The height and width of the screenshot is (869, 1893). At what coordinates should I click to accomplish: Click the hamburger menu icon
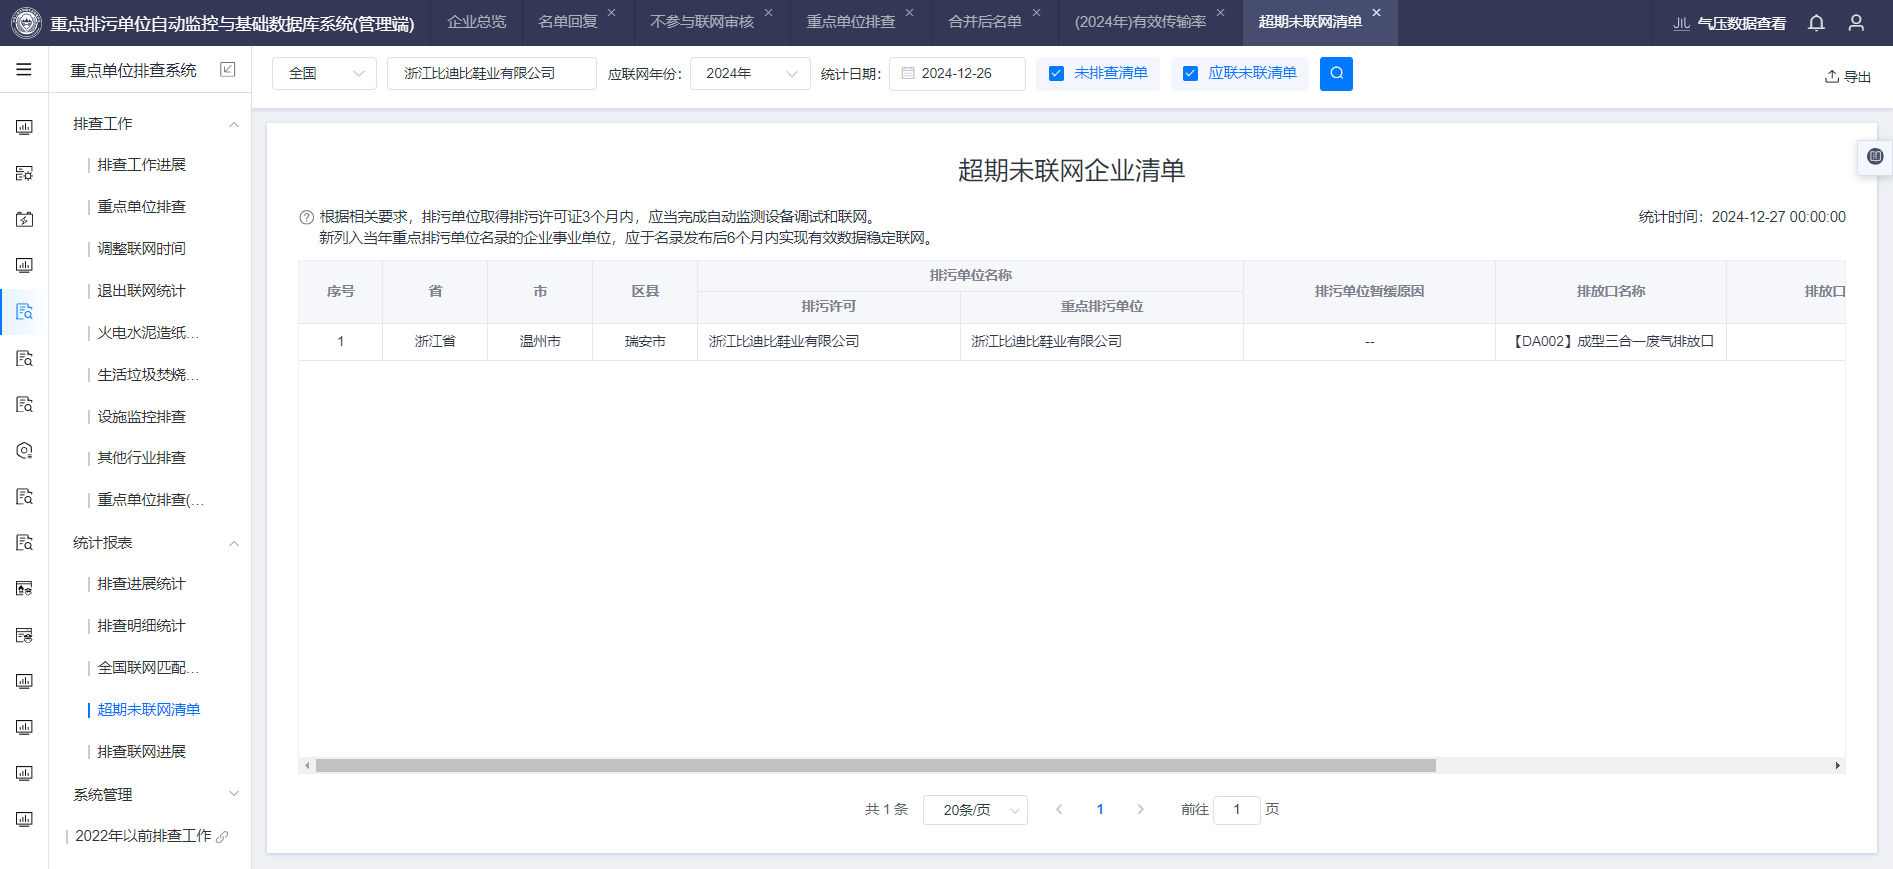tap(24, 70)
